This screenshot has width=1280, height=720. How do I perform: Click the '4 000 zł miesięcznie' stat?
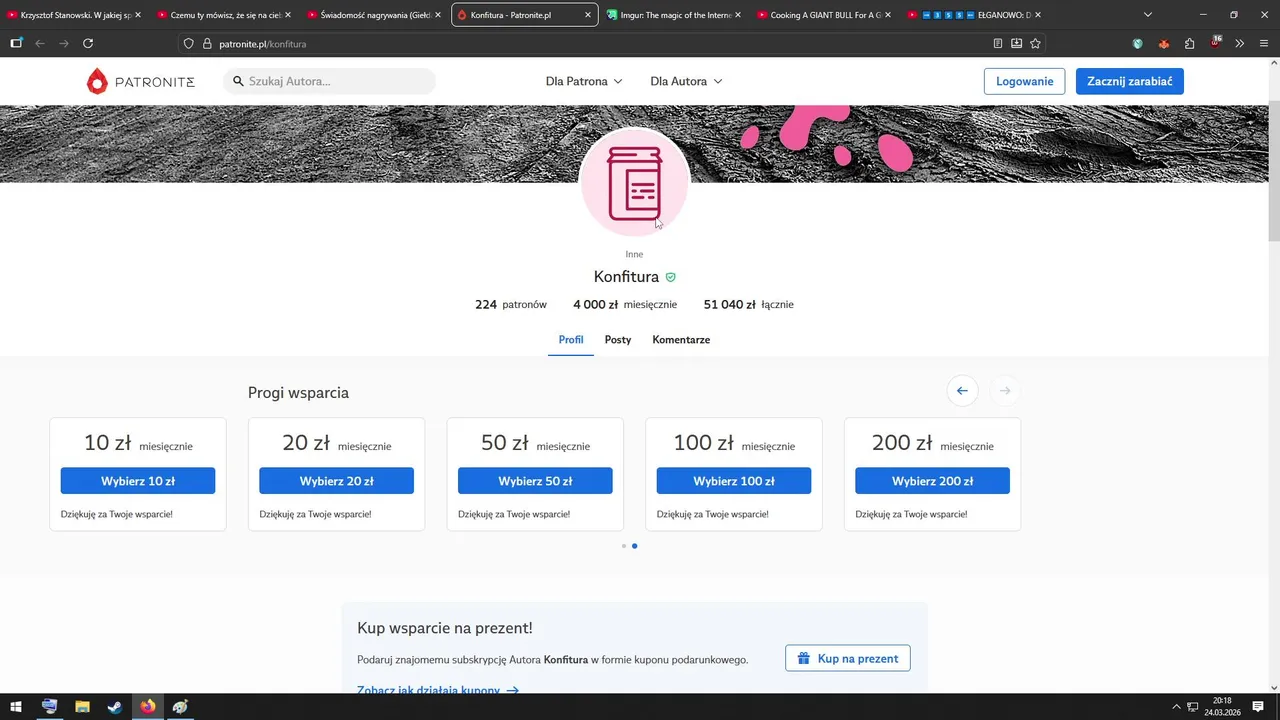[x=625, y=304]
